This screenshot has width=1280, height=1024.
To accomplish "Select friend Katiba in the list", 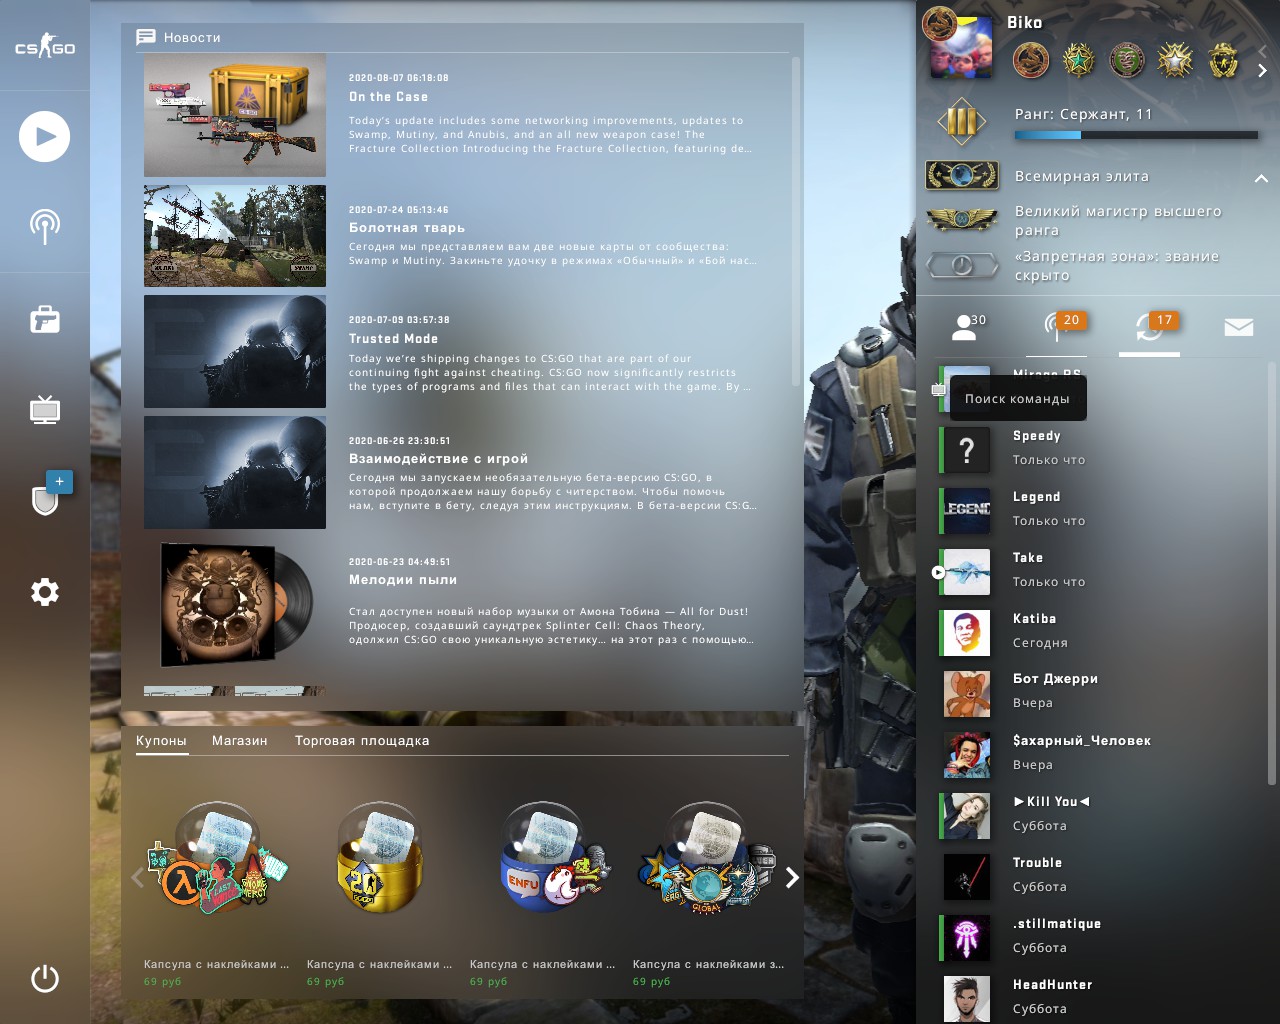I will tap(1100, 632).
